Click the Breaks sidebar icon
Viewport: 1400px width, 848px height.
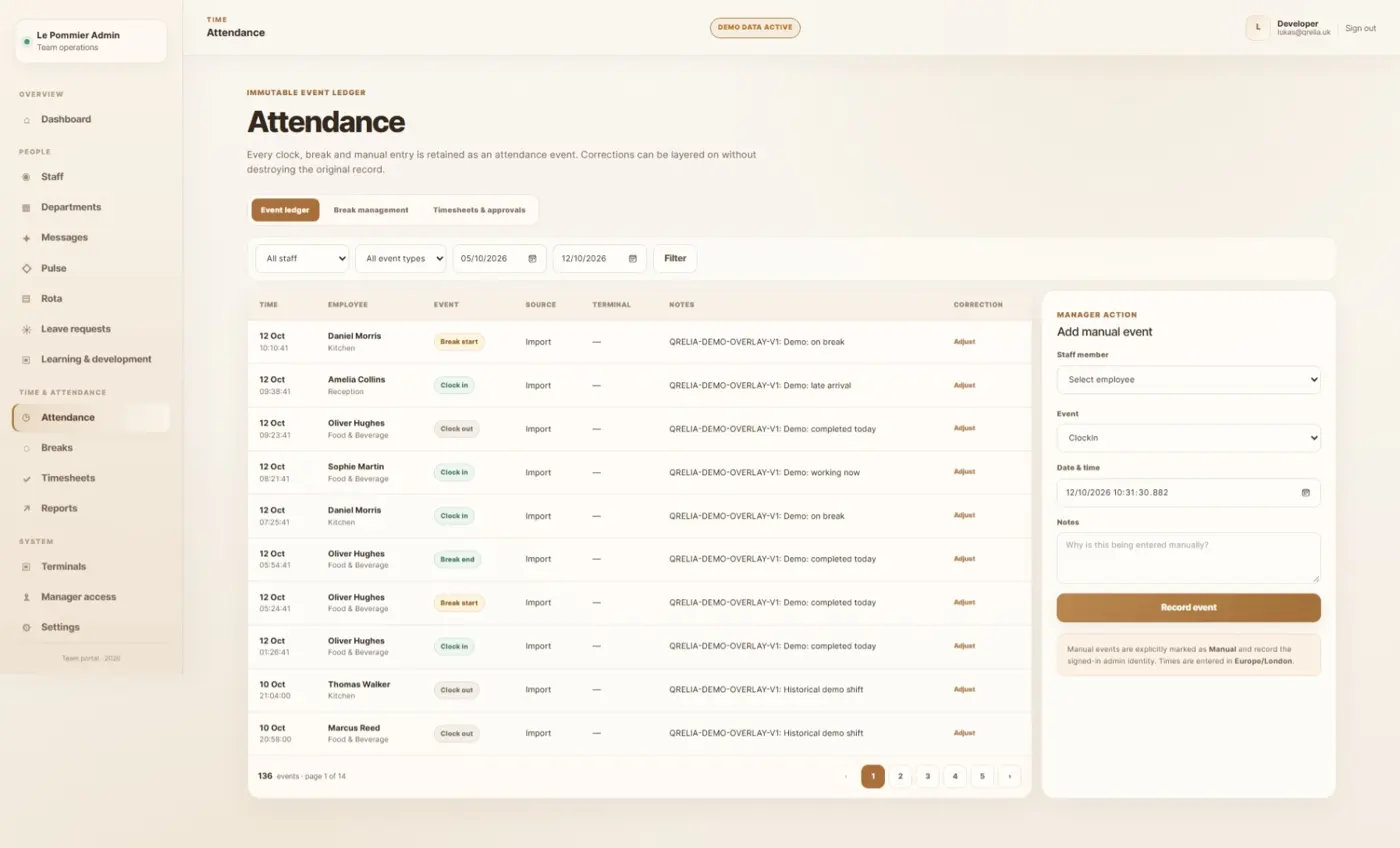pos(26,448)
